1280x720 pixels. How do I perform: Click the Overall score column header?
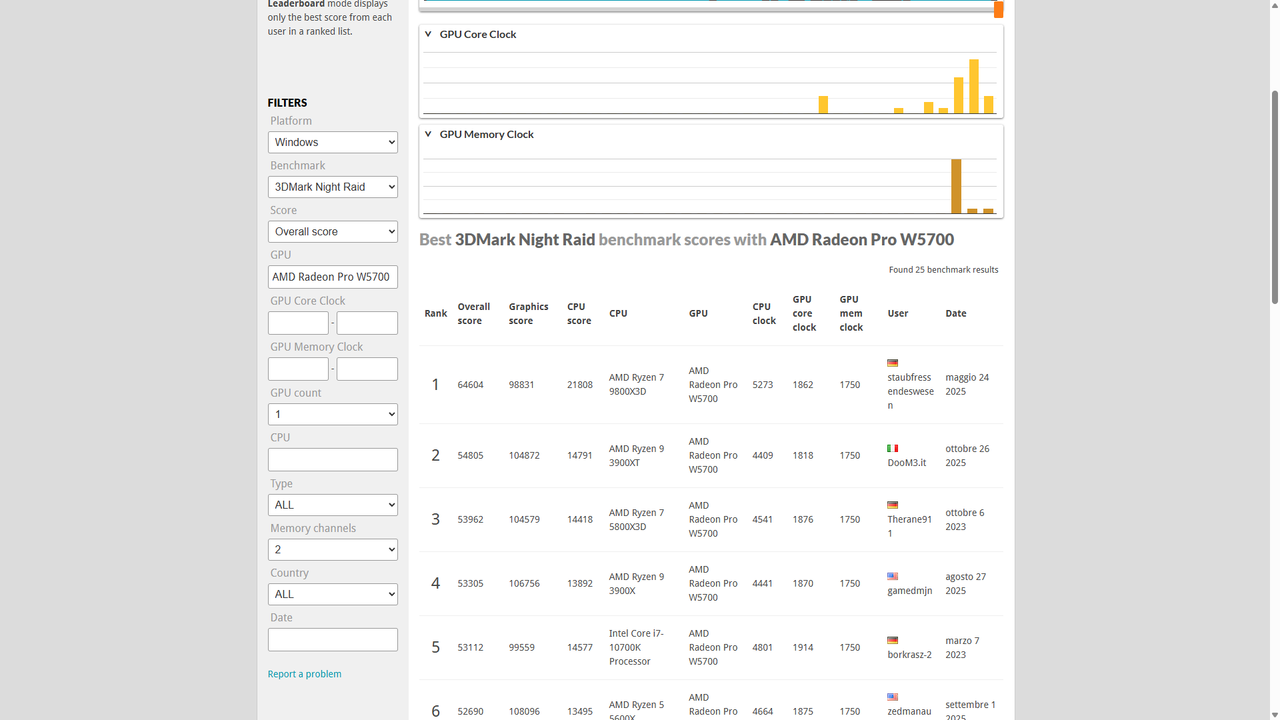click(x=474, y=314)
